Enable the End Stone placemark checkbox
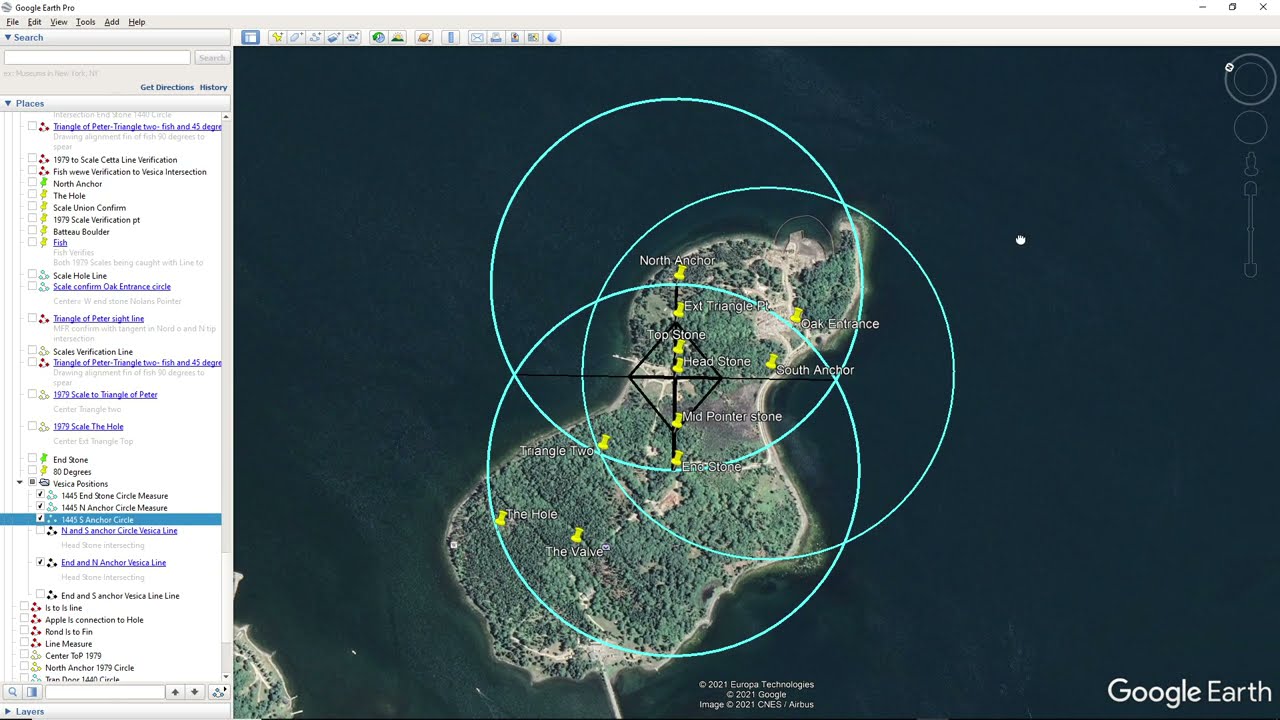 tap(32, 459)
